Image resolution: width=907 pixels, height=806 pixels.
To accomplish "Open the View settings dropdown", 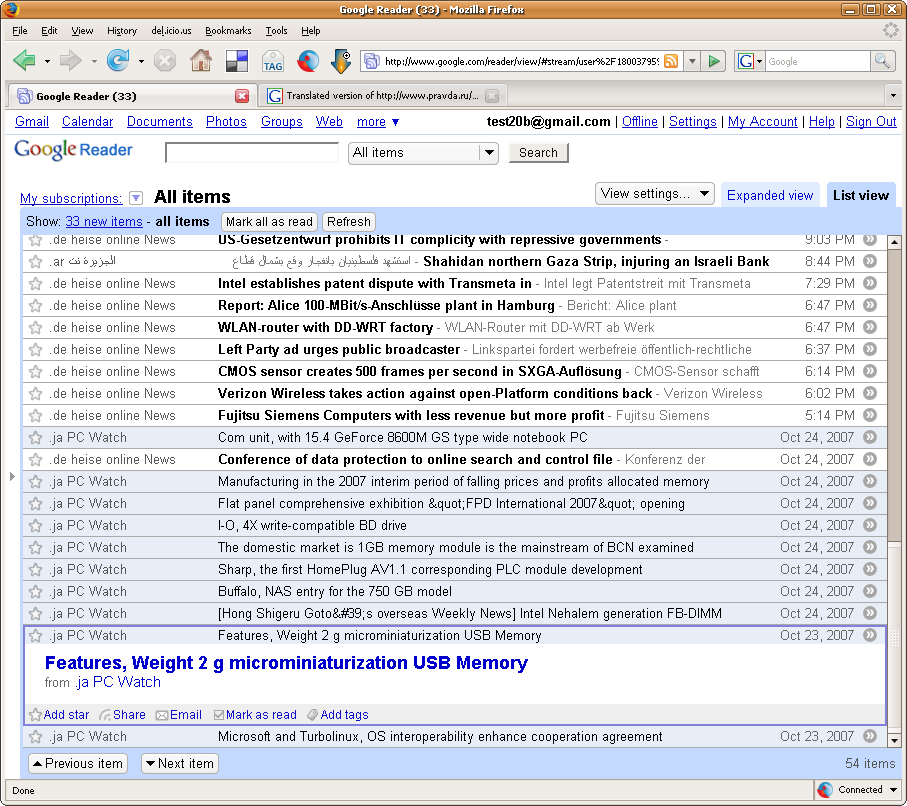I will click(654, 193).
